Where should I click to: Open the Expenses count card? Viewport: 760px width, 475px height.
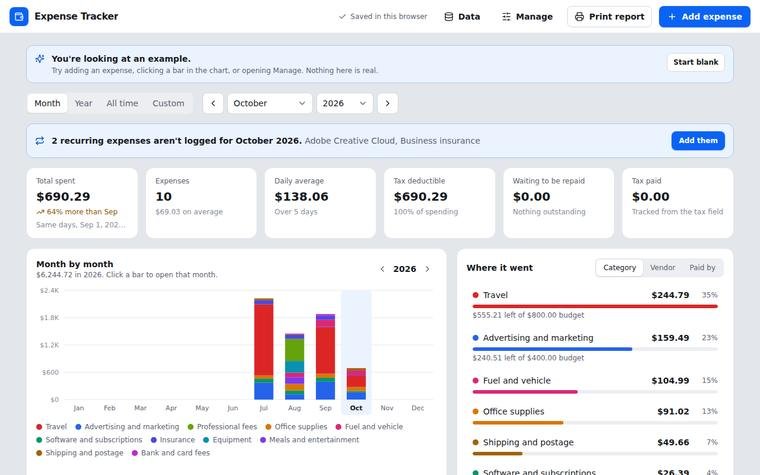point(201,203)
